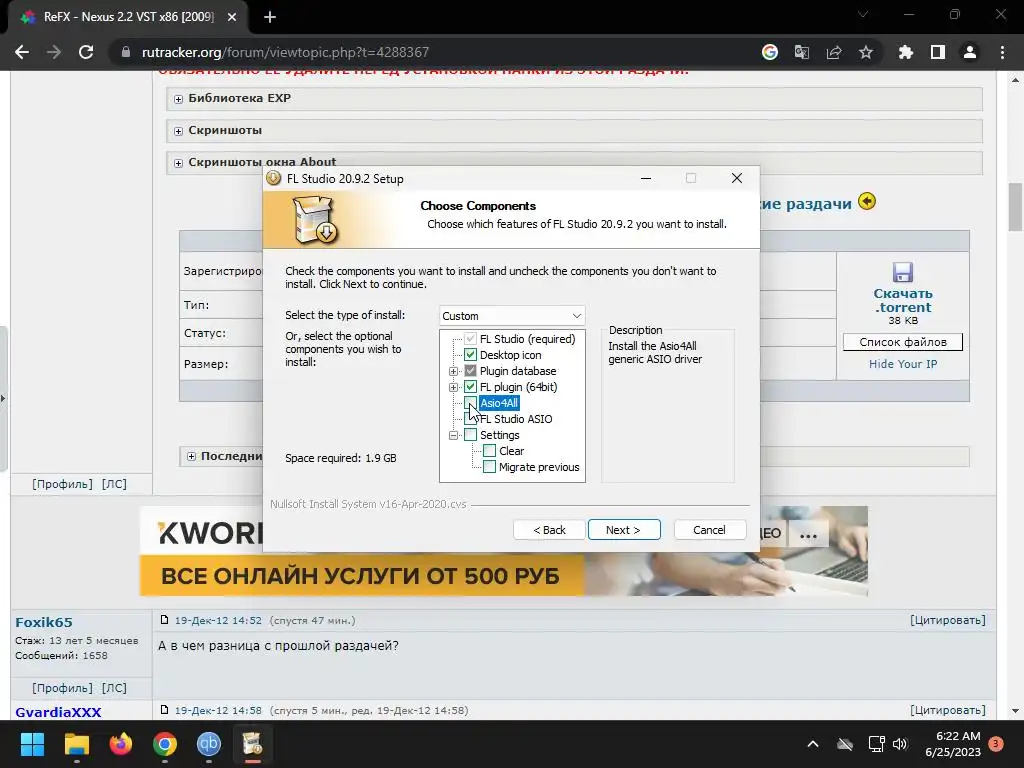The width and height of the screenshot is (1024, 768).
Task: Launch Firefox from taskbar
Action: click(121, 744)
